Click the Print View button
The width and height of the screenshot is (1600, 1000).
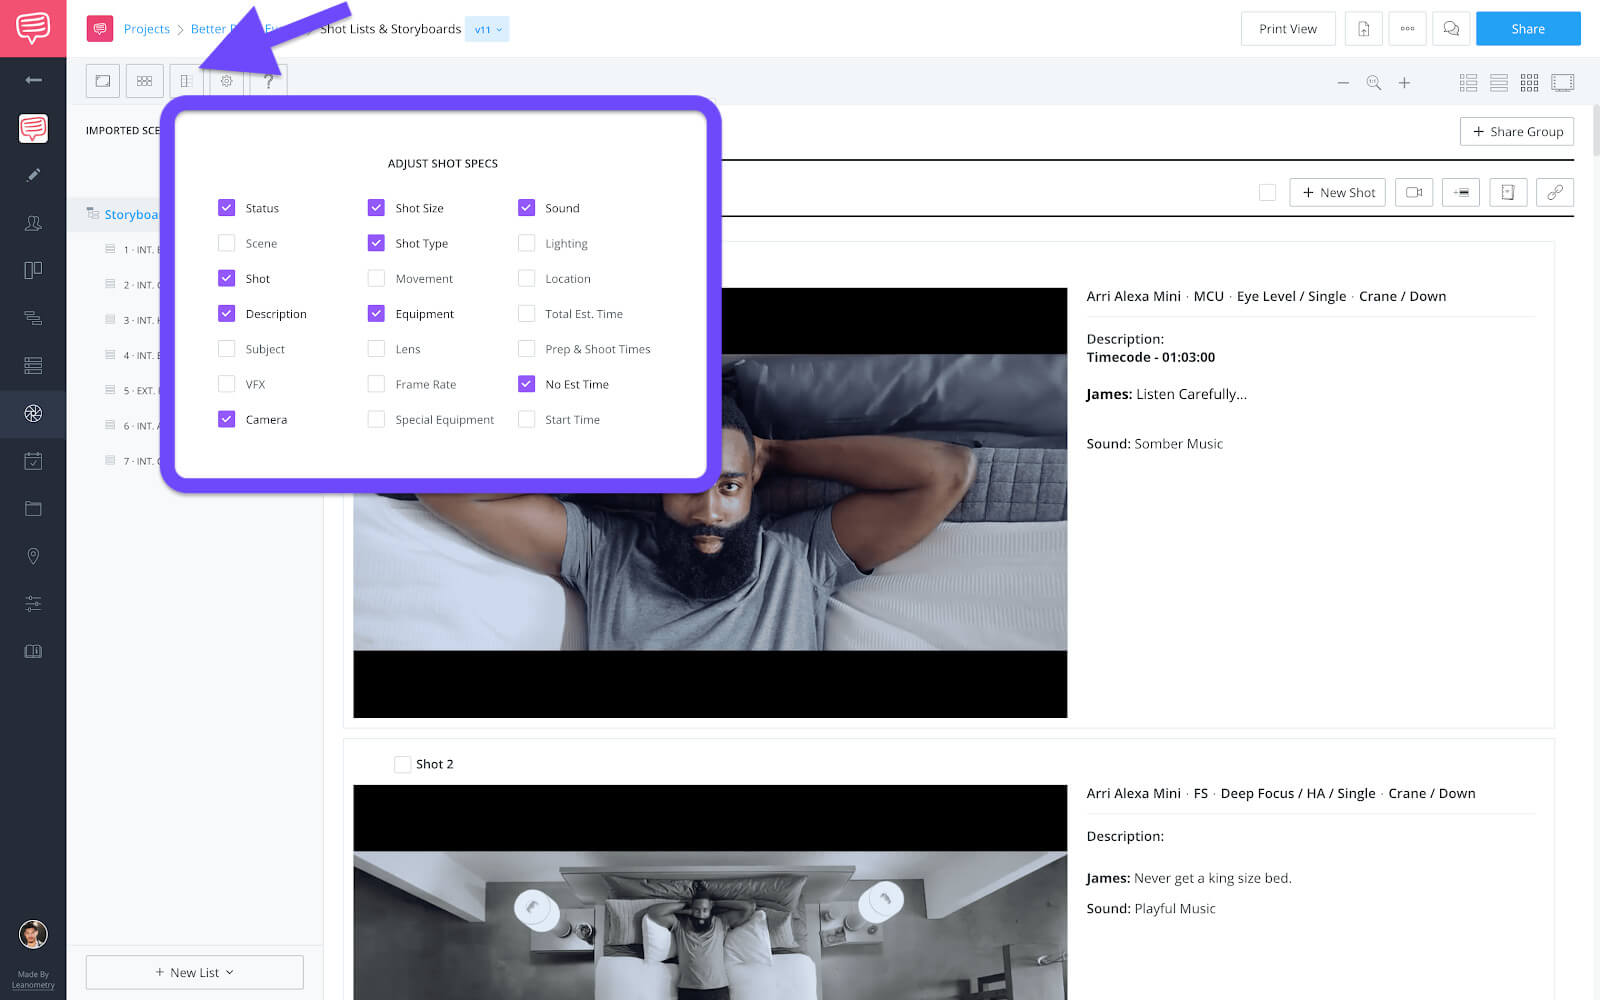coord(1288,29)
